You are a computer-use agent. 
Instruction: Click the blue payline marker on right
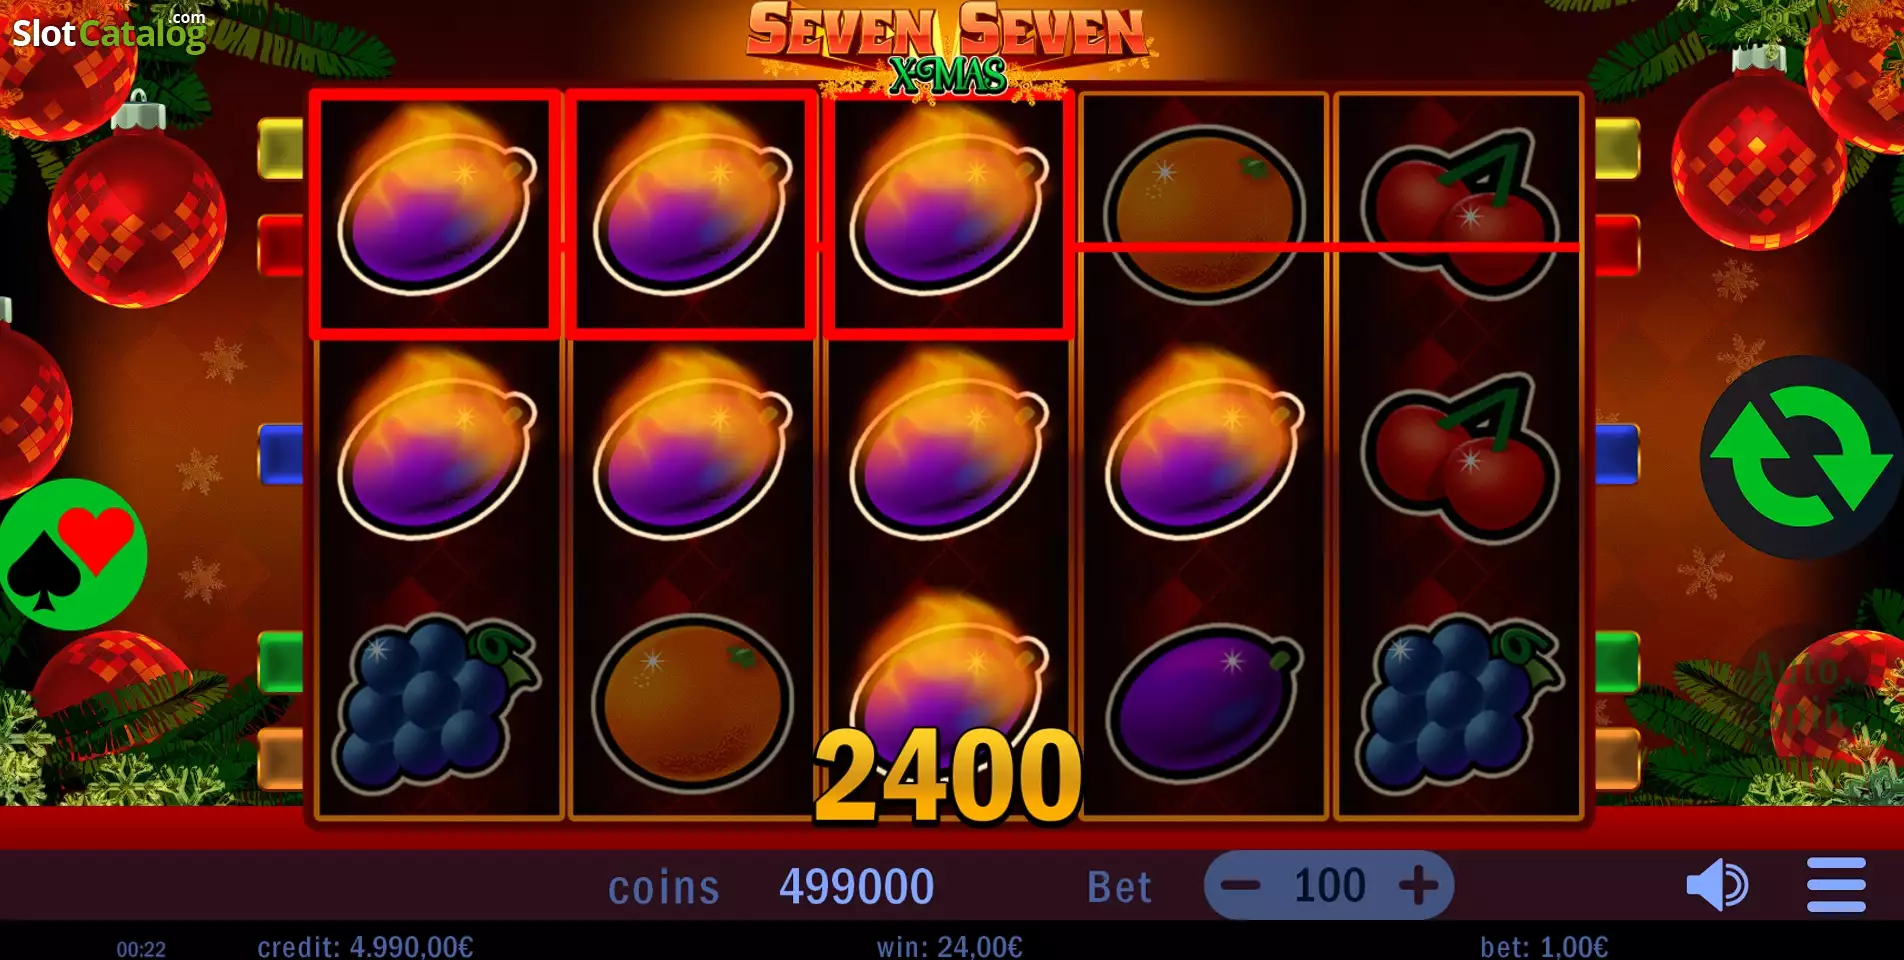1617,454
